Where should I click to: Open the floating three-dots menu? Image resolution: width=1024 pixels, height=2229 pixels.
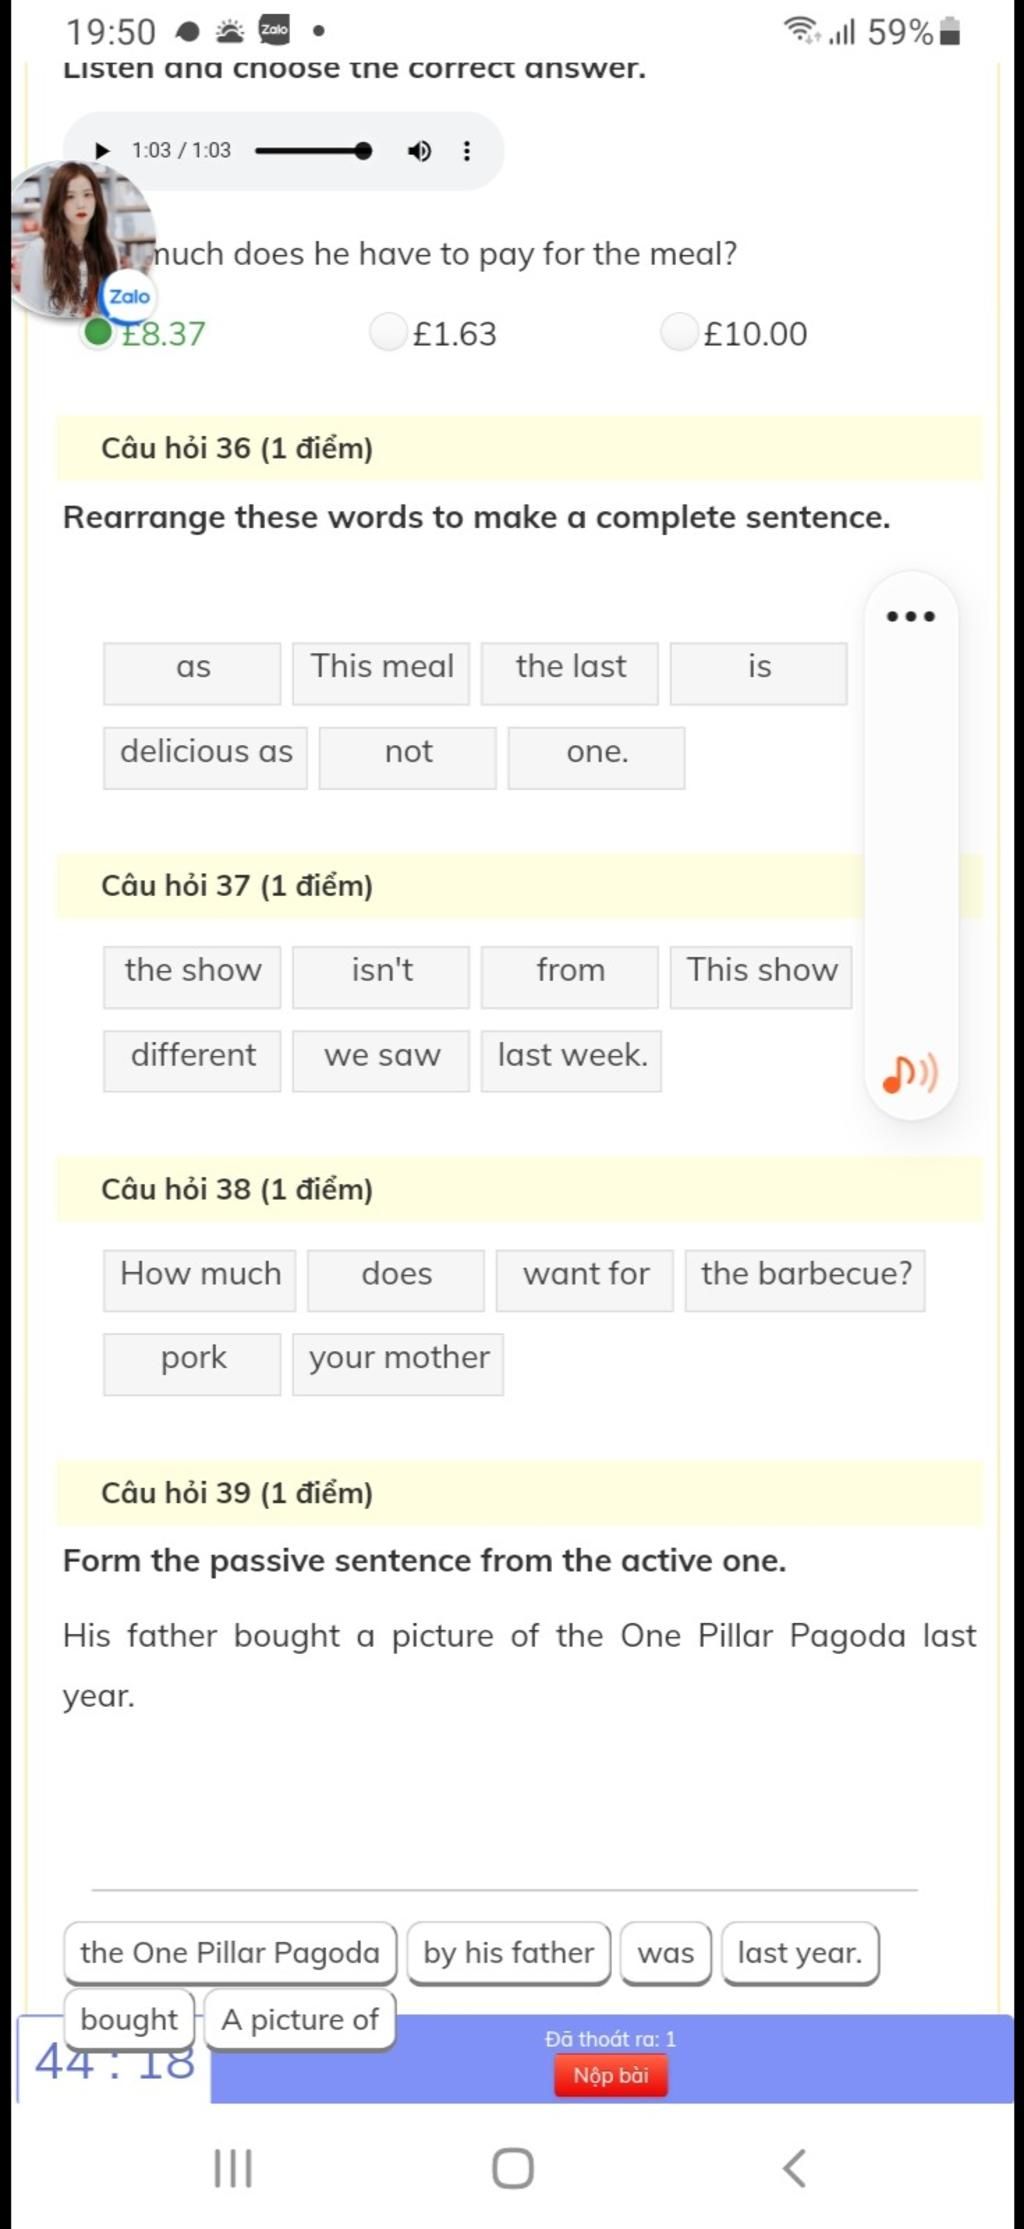click(911, 616)
